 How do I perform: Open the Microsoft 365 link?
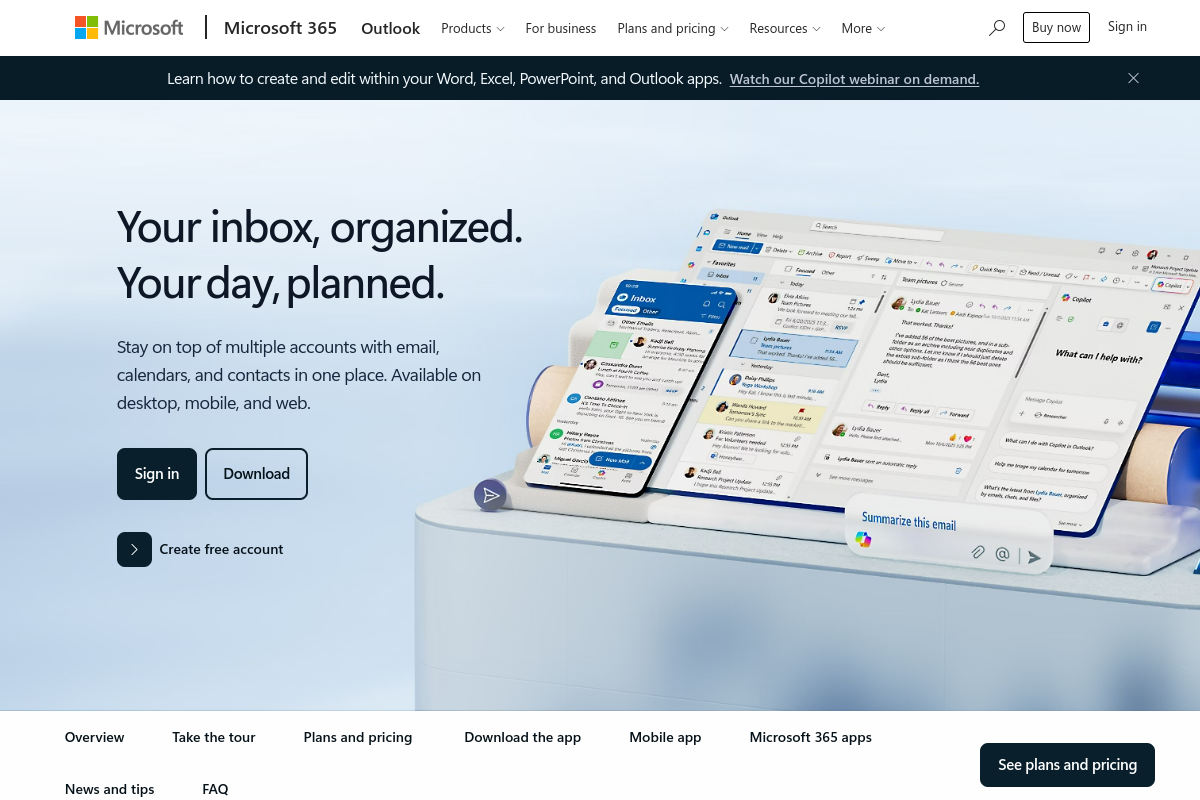click(x=280, y=28)
